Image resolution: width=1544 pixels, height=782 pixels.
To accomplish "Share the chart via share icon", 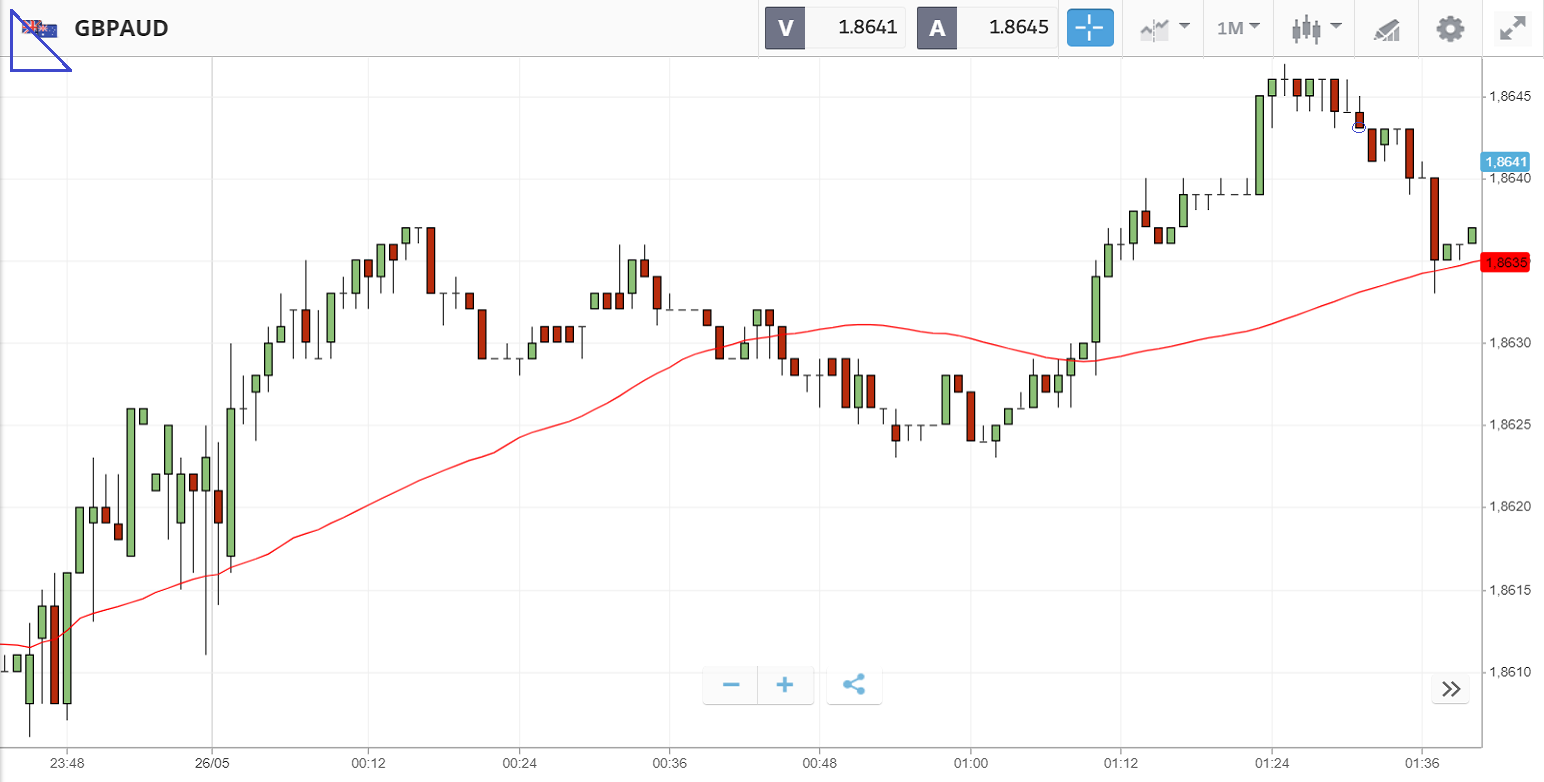I will (x=854, y=685).
